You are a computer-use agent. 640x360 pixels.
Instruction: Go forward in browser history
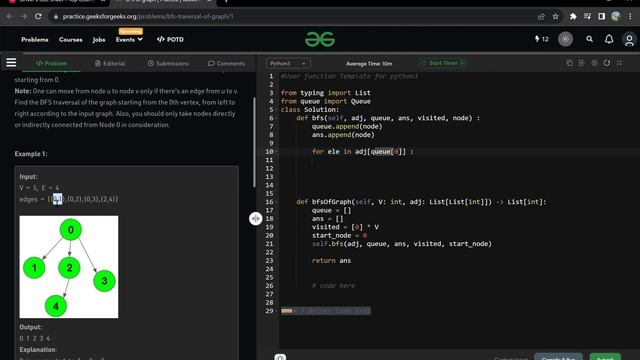pos(24,16)
